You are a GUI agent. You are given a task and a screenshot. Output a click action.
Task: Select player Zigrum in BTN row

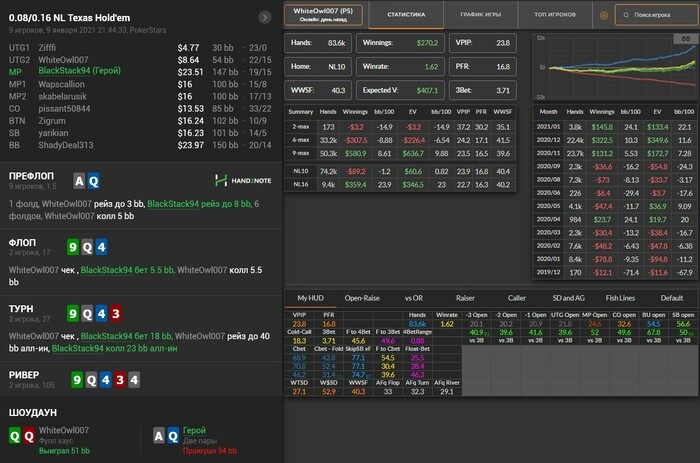(52, 121)
